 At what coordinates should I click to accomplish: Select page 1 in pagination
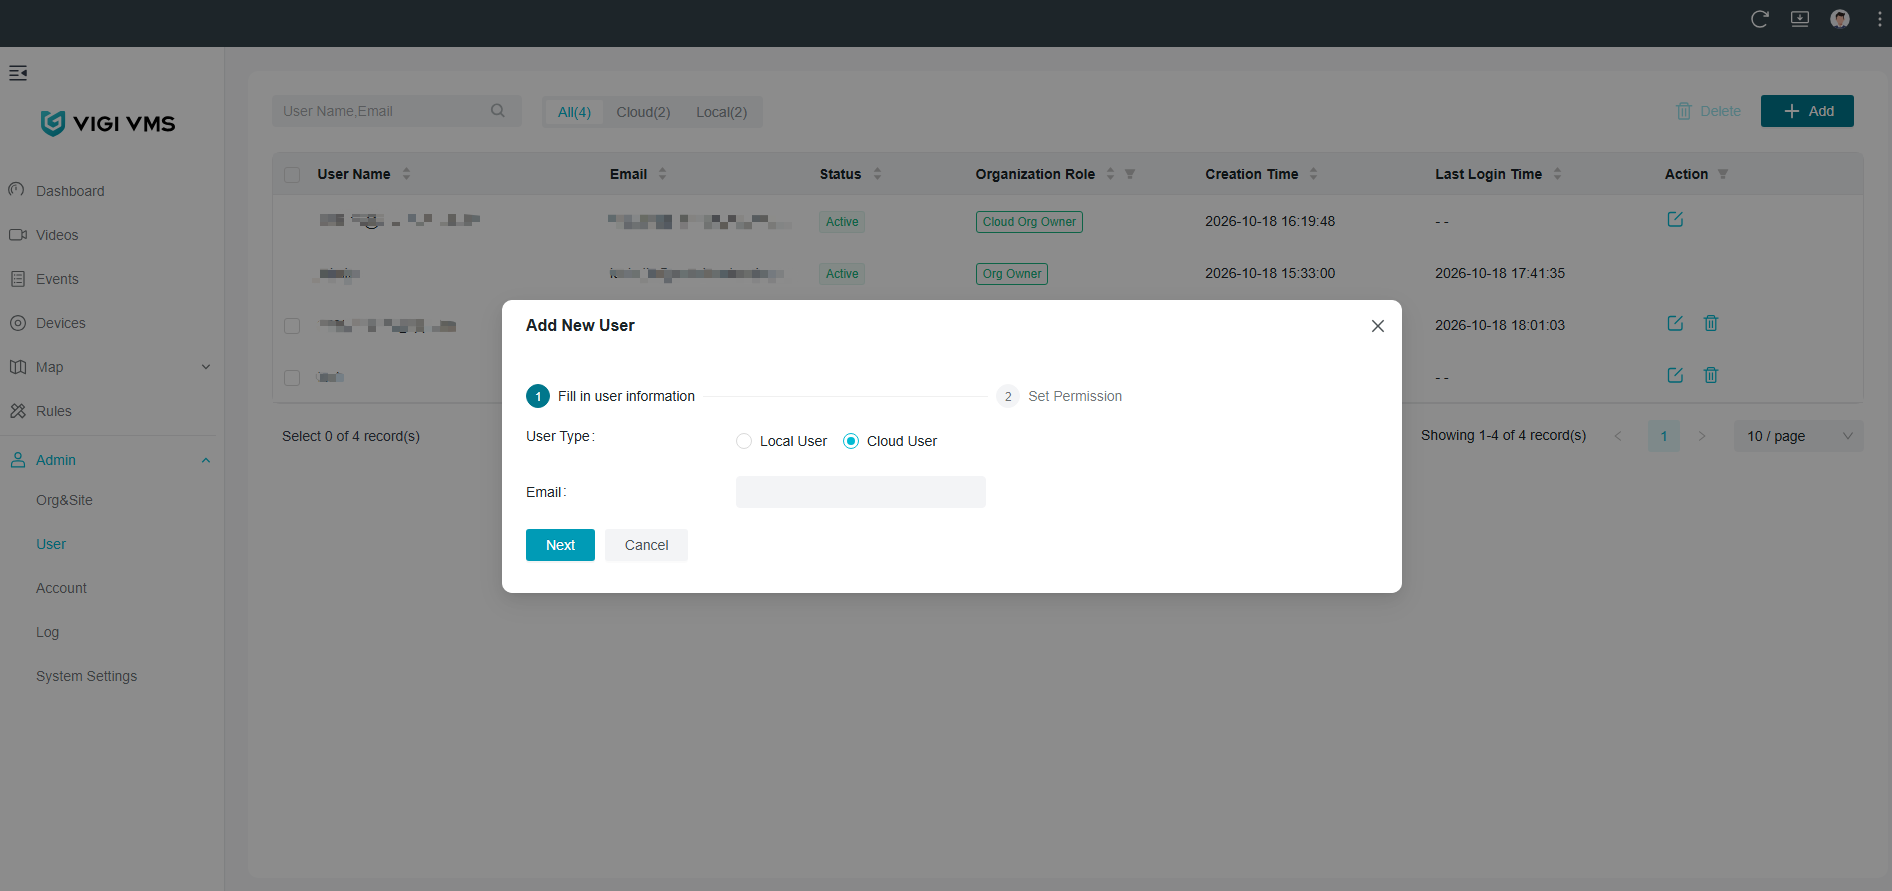pos(1664,436)
